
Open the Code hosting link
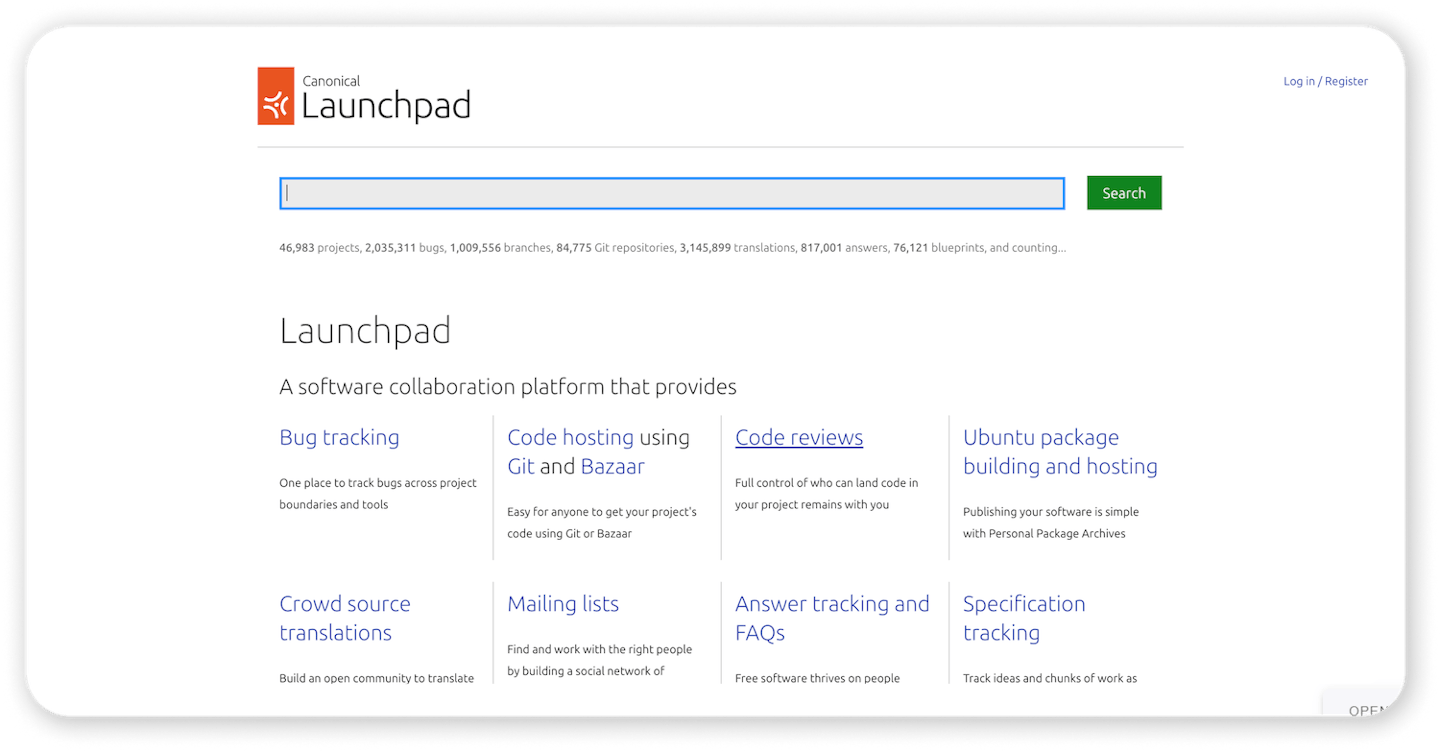pos(570,437)
